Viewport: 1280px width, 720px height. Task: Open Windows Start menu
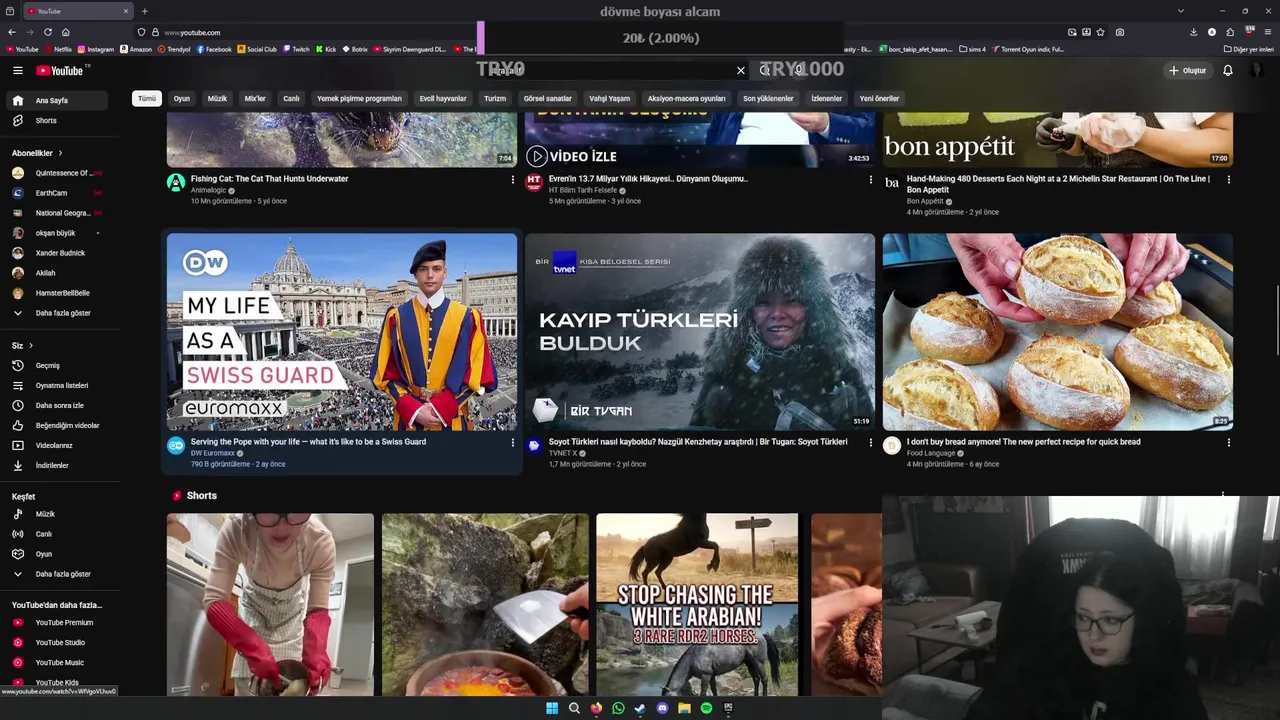pos(552,708)
